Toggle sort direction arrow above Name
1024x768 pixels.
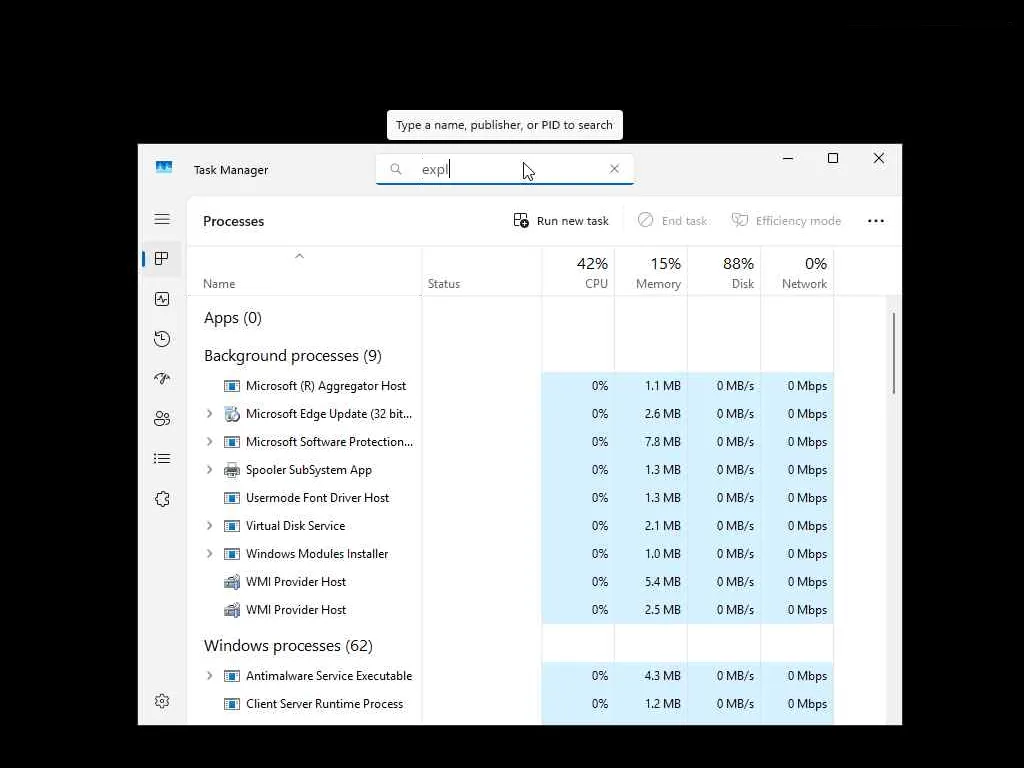pos(299,256)
